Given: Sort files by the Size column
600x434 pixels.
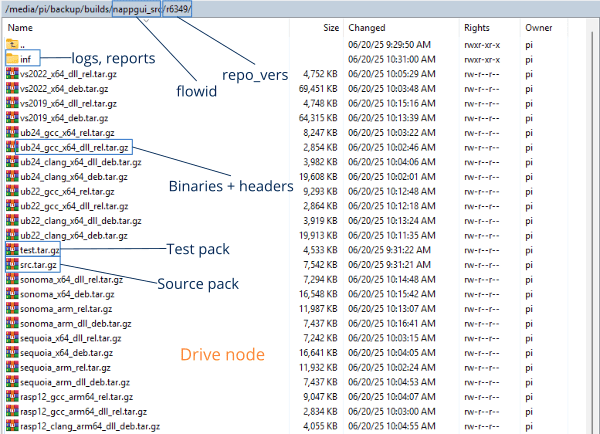Looking at the screenshot, I should [x=330, y=28].
